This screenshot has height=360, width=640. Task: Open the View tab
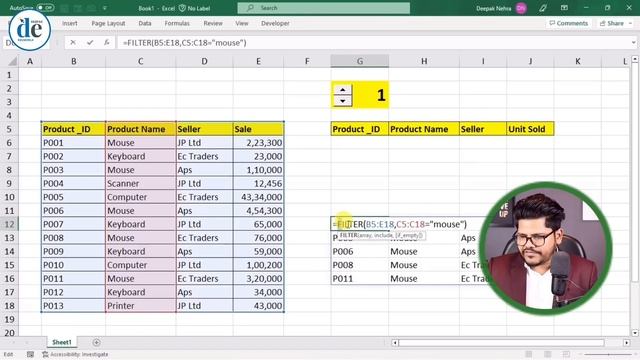tap(242, 23)
